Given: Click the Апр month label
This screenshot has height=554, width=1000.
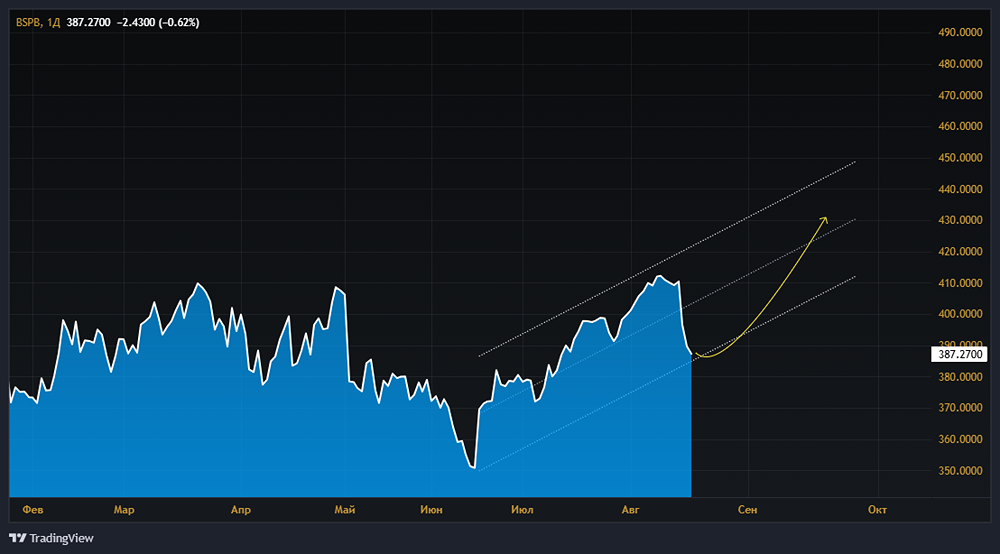Looking at the screenshot, I should [x=240, y=510].
